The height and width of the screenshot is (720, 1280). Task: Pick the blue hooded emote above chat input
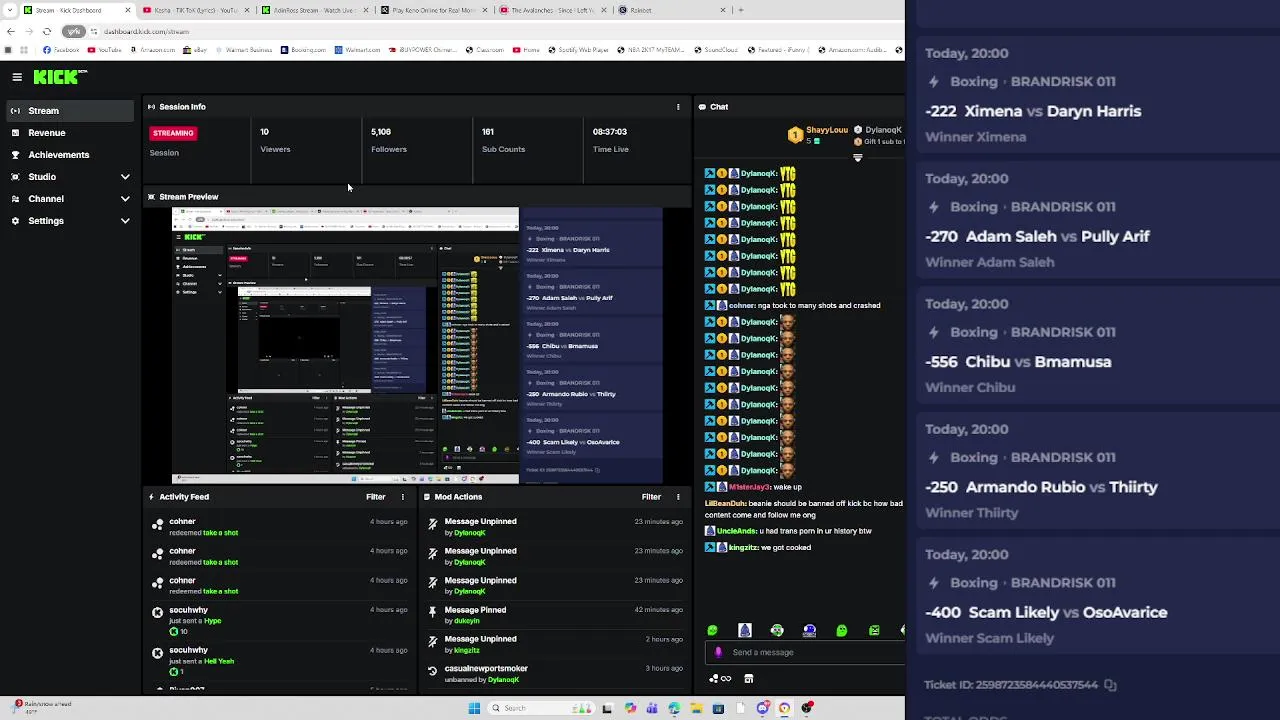(744, 630)
